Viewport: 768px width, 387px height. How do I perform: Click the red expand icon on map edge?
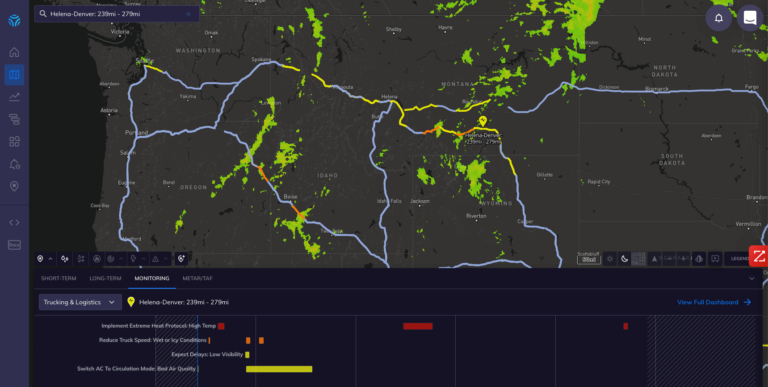759,256
